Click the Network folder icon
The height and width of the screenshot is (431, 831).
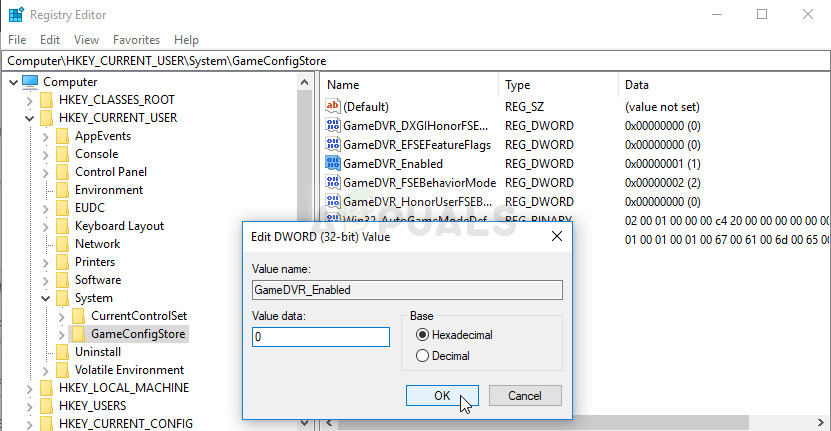tap(63, 244)
